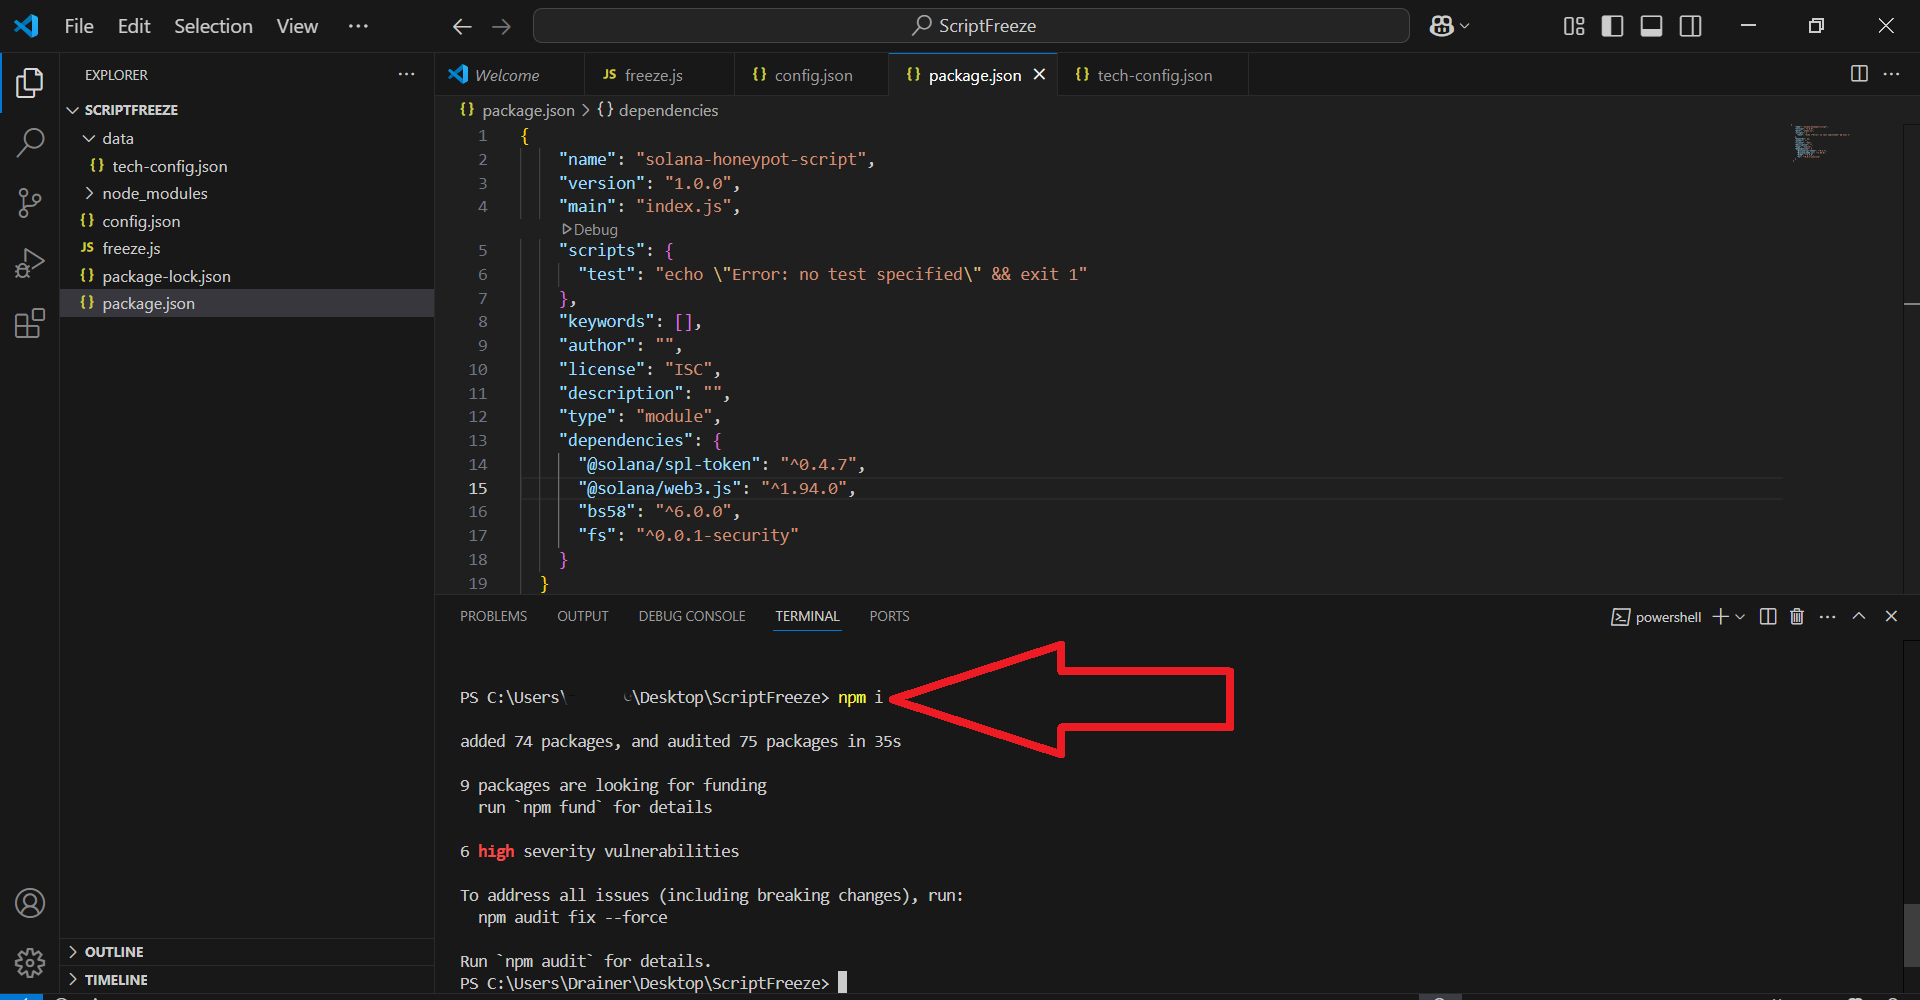Image resolution: width=1920 pixels, height=1000 pixels.
Task: Open the Source Control view
Action: [x=30, y=203]
